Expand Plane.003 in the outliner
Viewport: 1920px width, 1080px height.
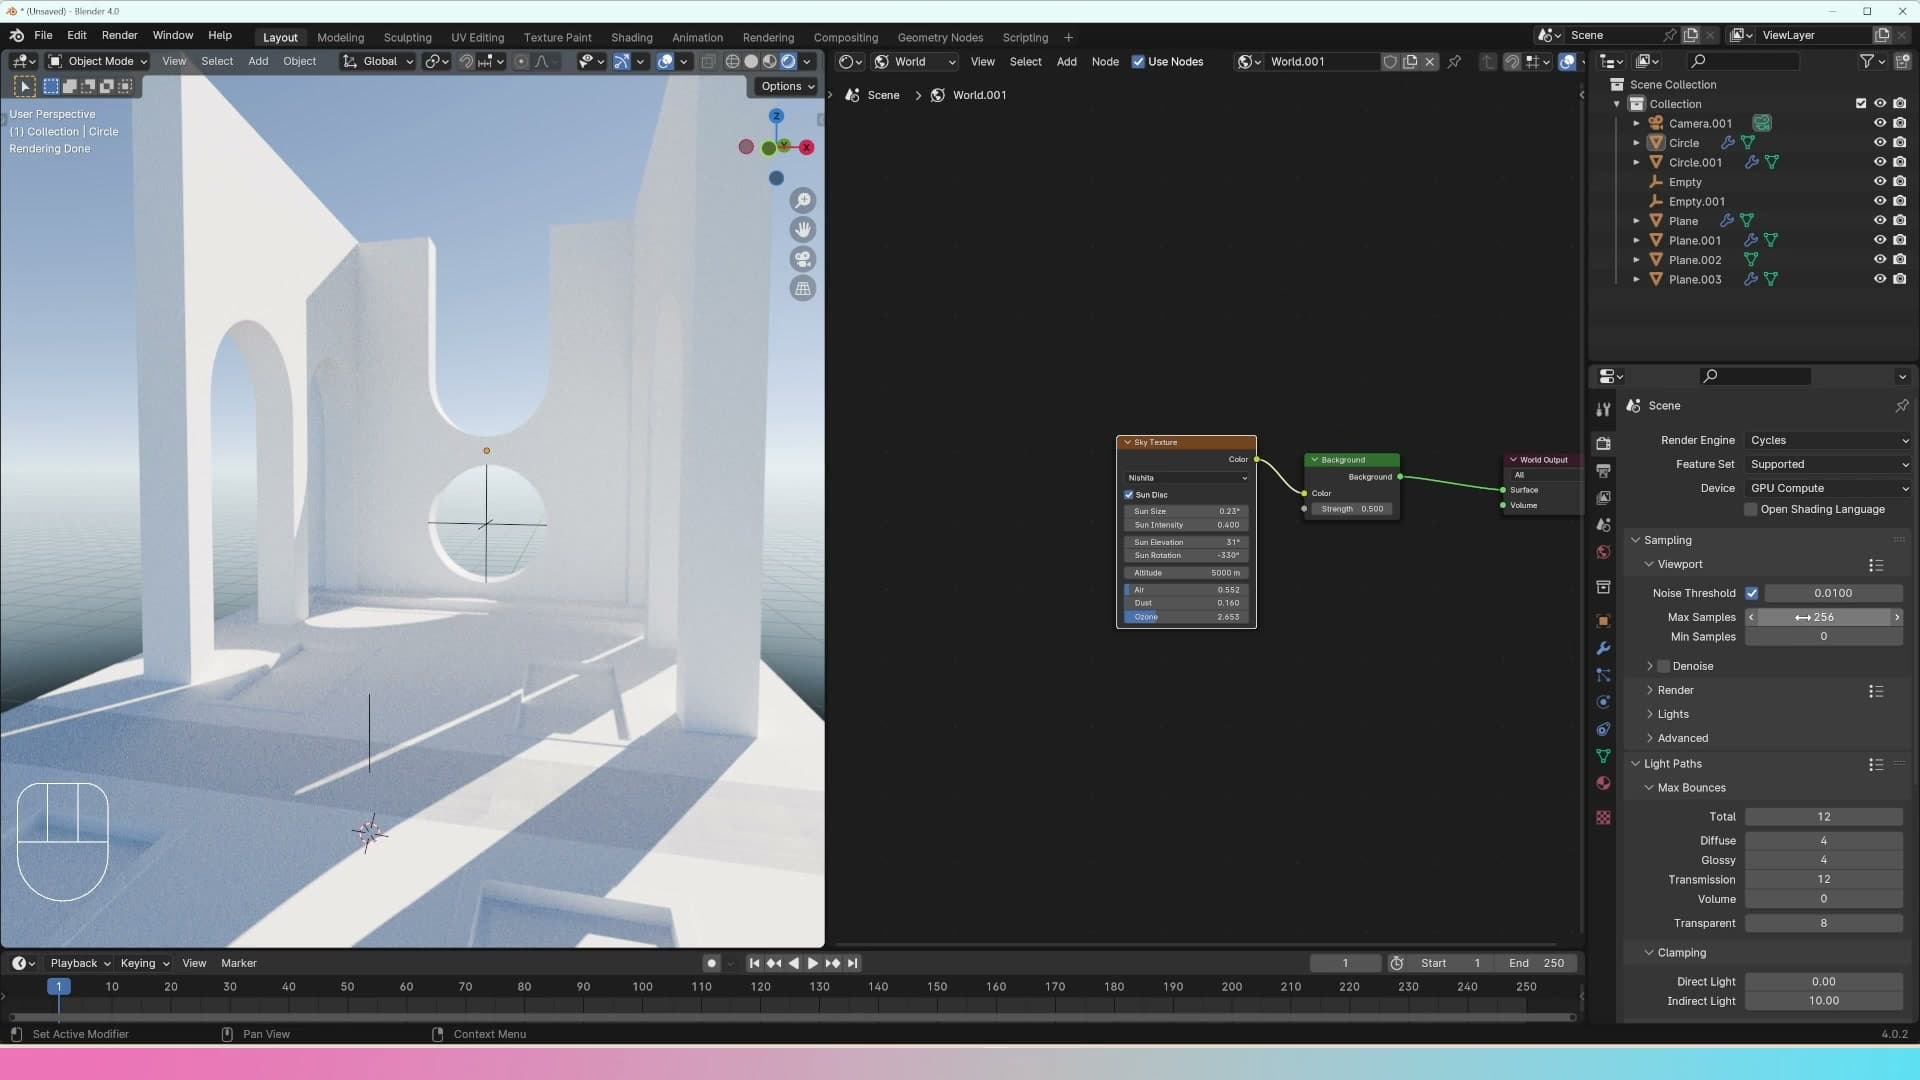(x=1636, y=280)
